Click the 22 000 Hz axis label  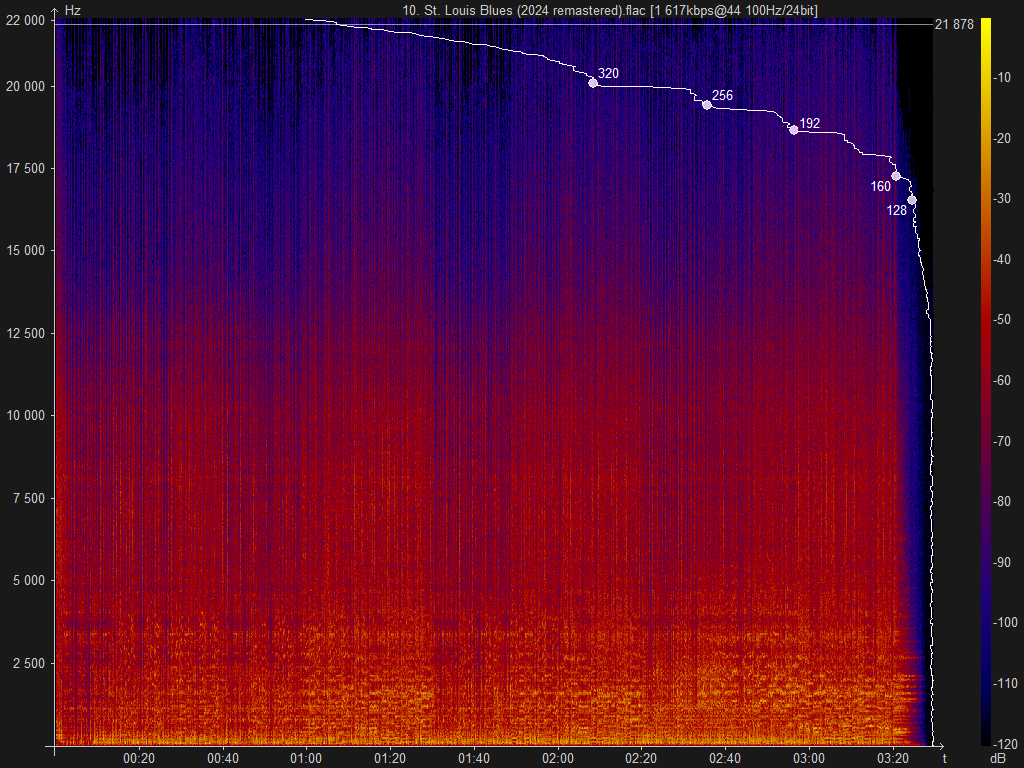[25, 21]
